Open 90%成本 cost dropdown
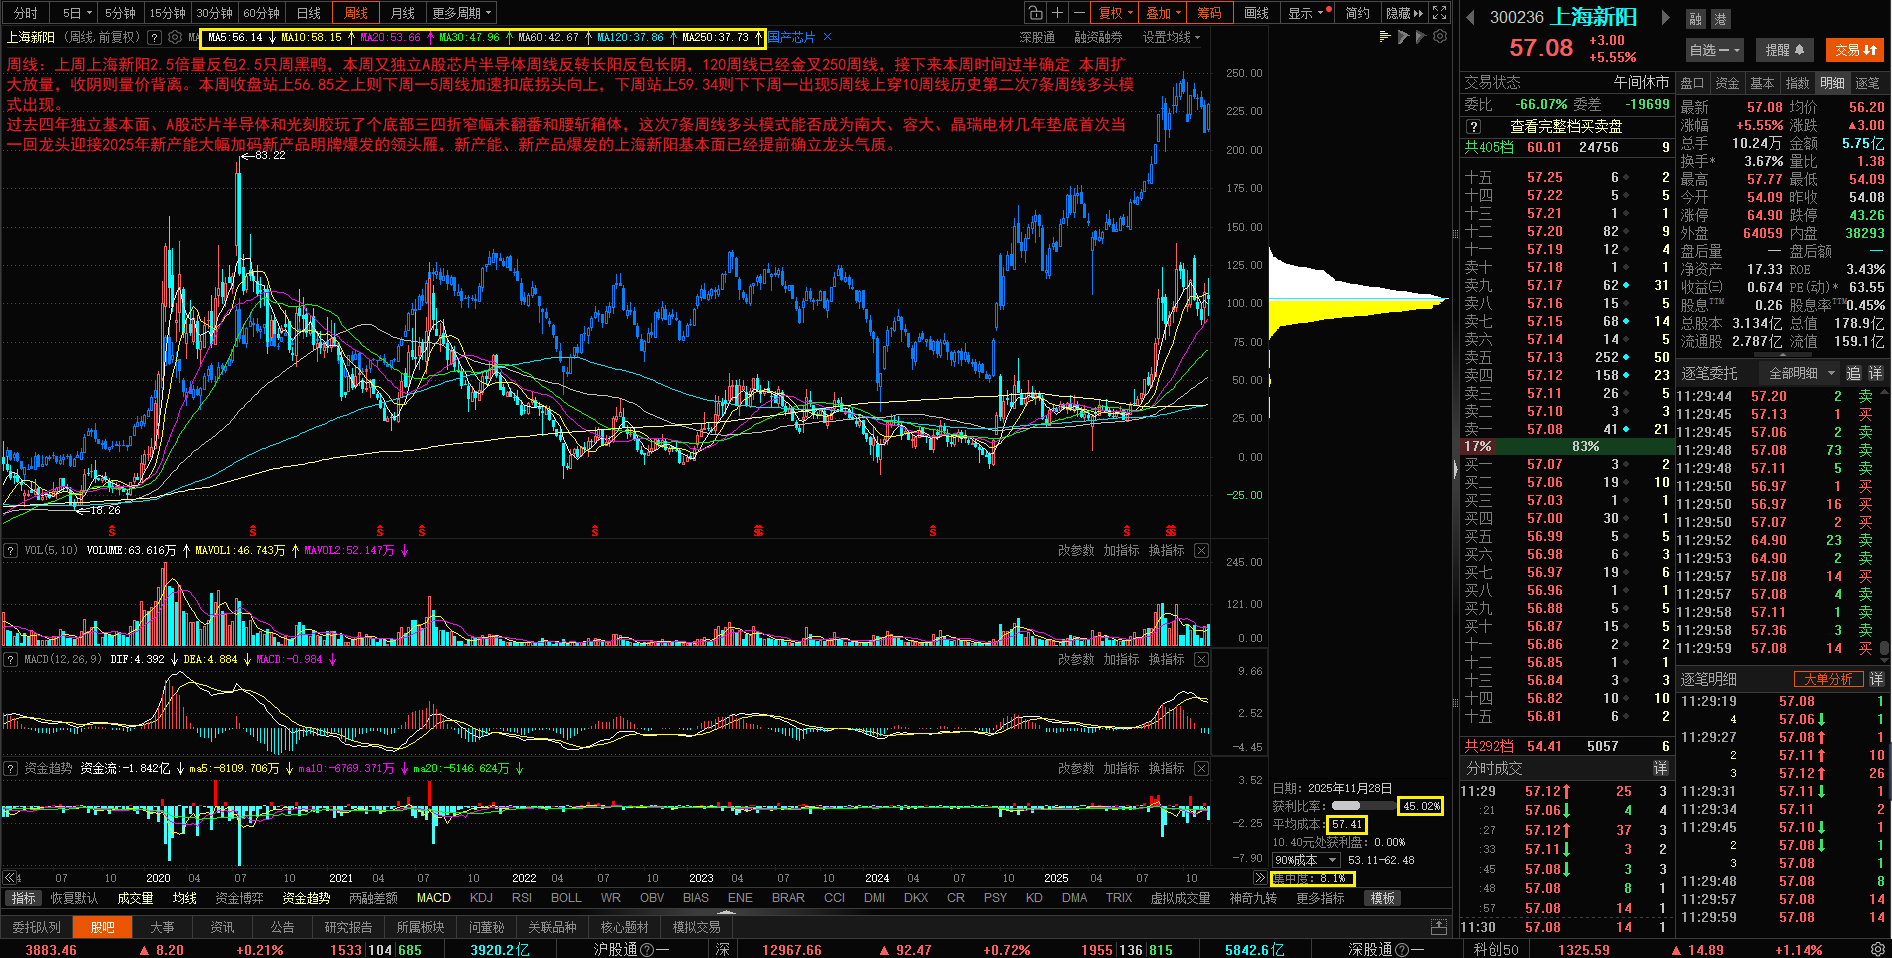Screen dimensions: 1892x958 coord(1305,860)
